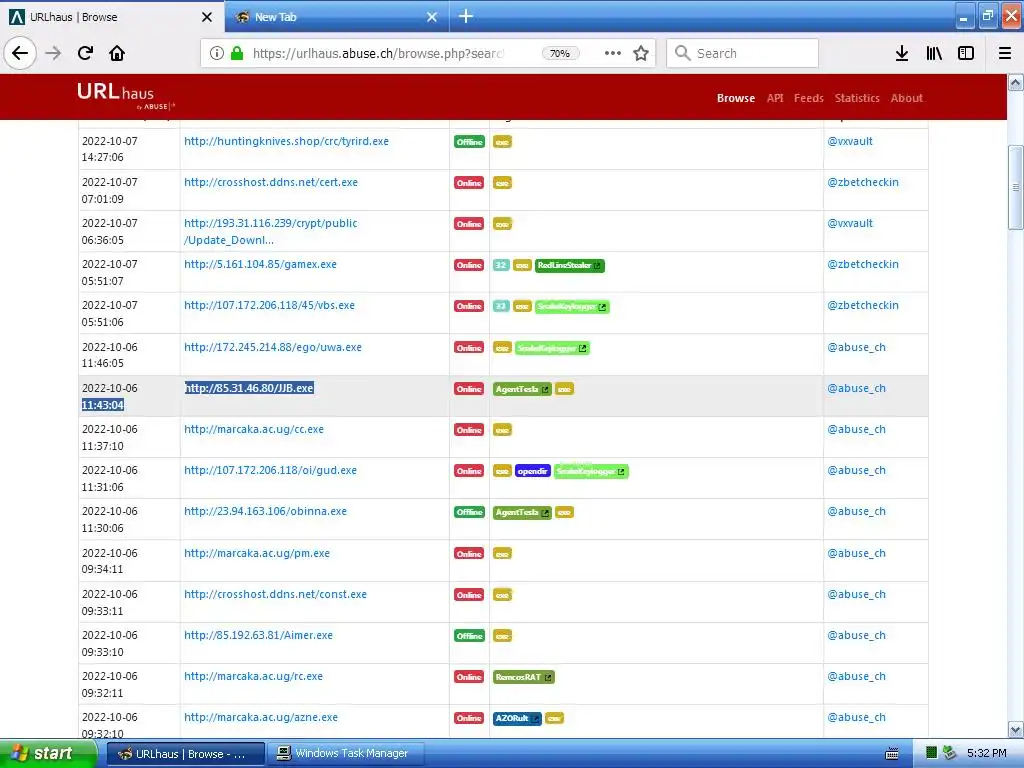
Task: Open marcaka.ac.ug/azne.exe link
Action: [261, 717]
